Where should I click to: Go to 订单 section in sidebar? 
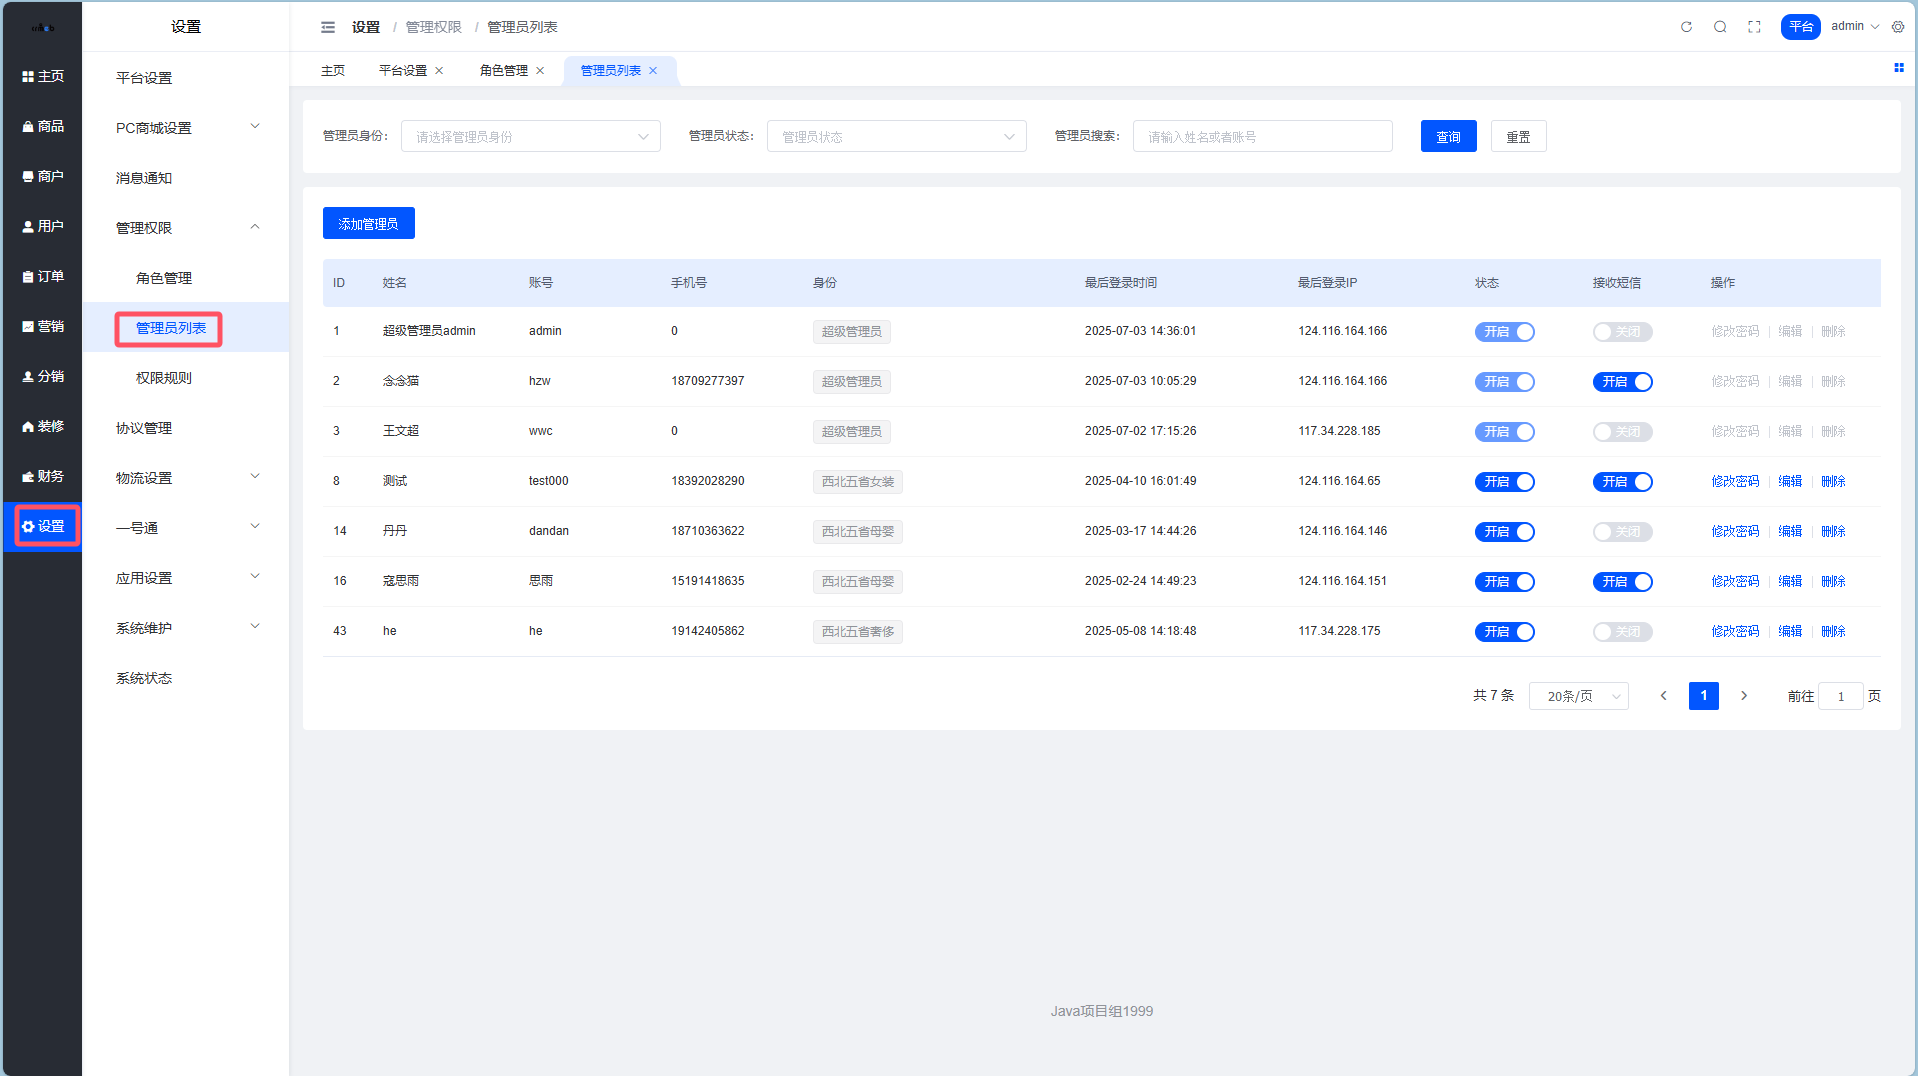point(43,276)
